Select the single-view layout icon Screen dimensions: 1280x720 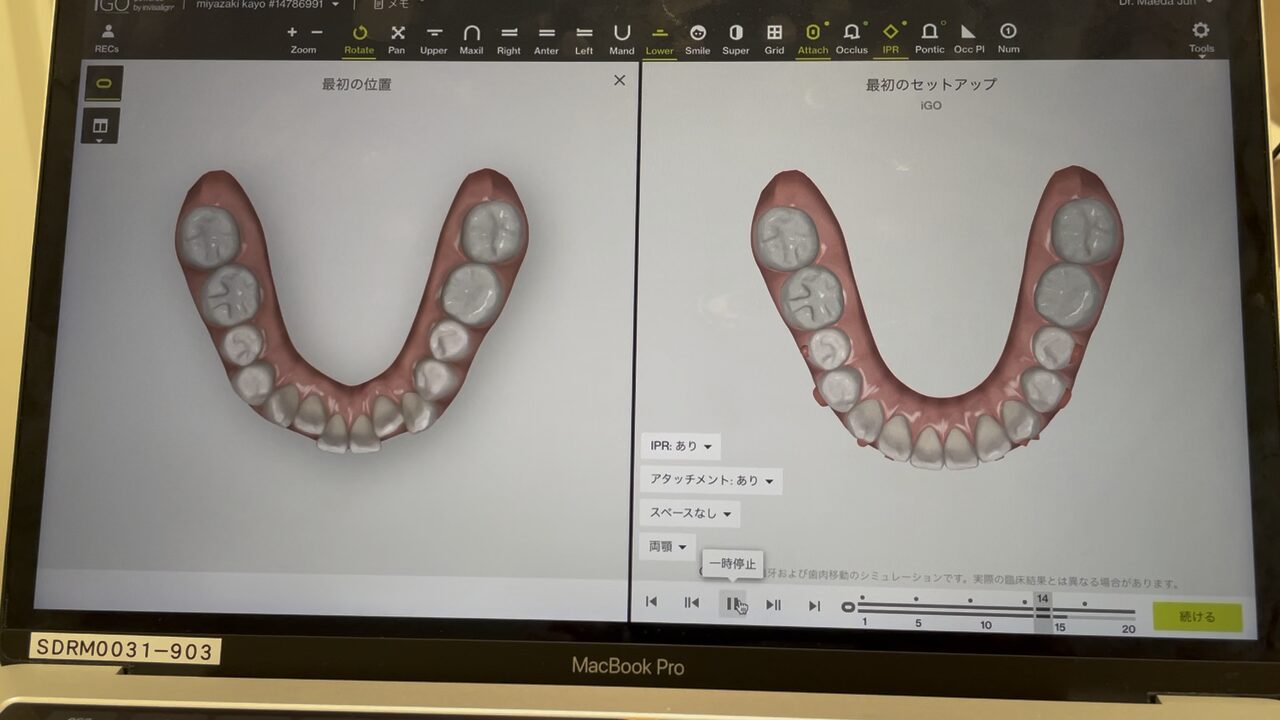tap(103, 84)
